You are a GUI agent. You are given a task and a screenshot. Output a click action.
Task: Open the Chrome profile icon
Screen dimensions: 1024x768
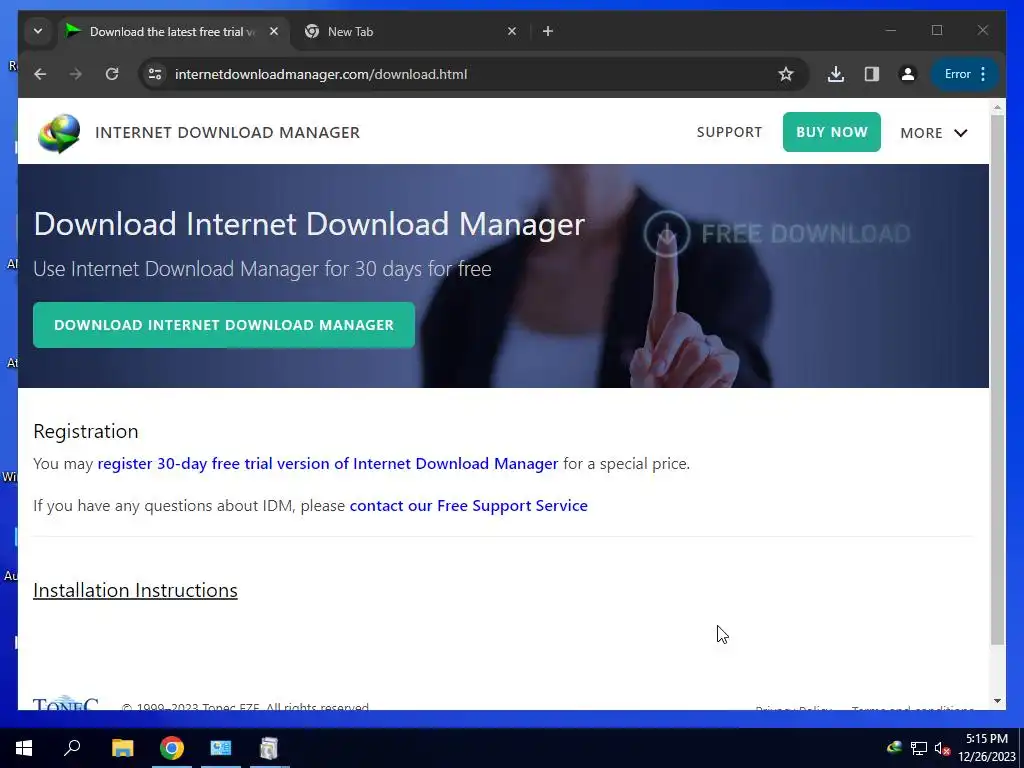(x=908, y=74)
